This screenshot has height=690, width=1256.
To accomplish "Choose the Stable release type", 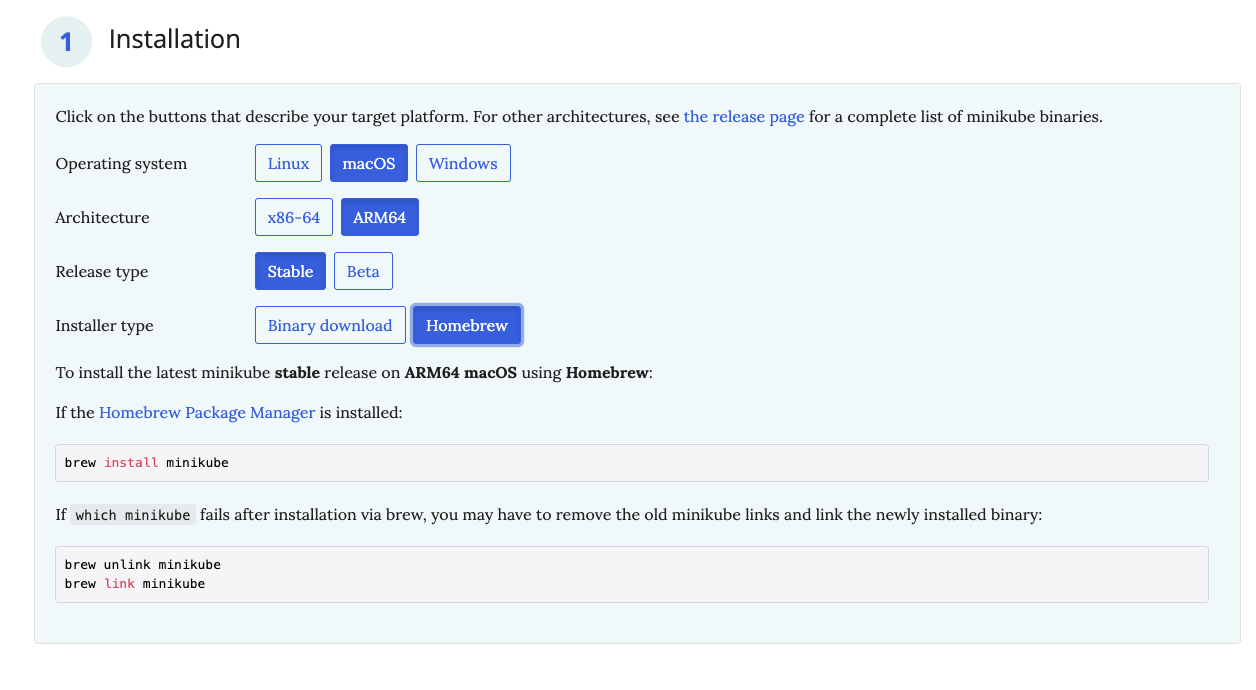I will pos(290,271).
